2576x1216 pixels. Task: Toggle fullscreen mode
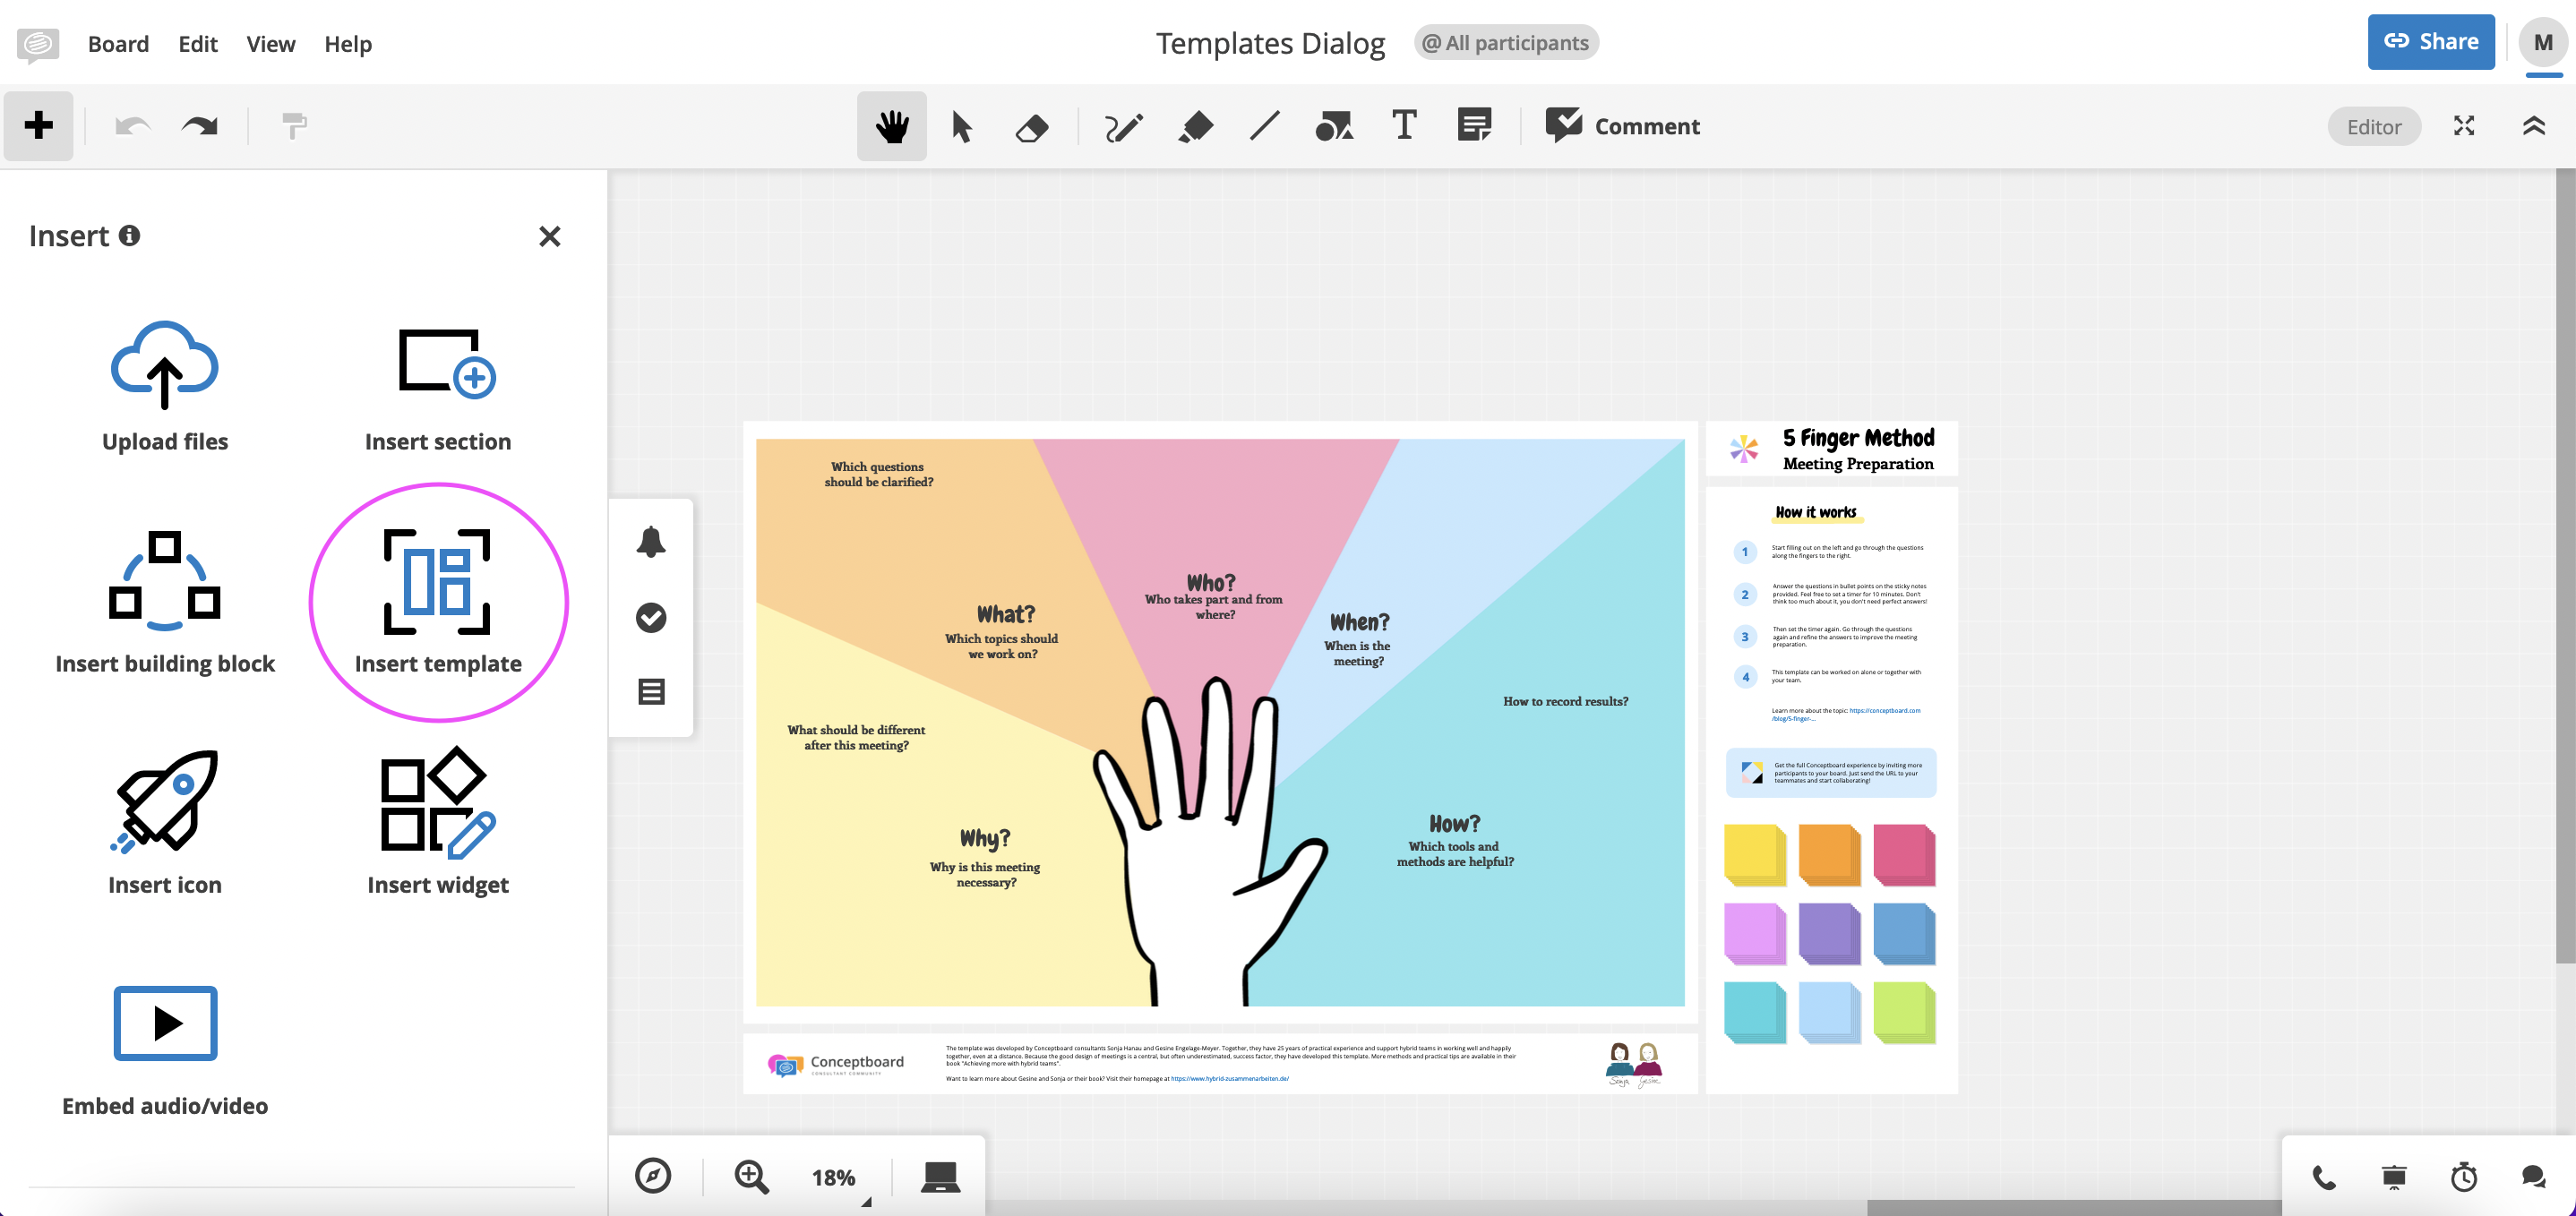[x=2464, y=126]
